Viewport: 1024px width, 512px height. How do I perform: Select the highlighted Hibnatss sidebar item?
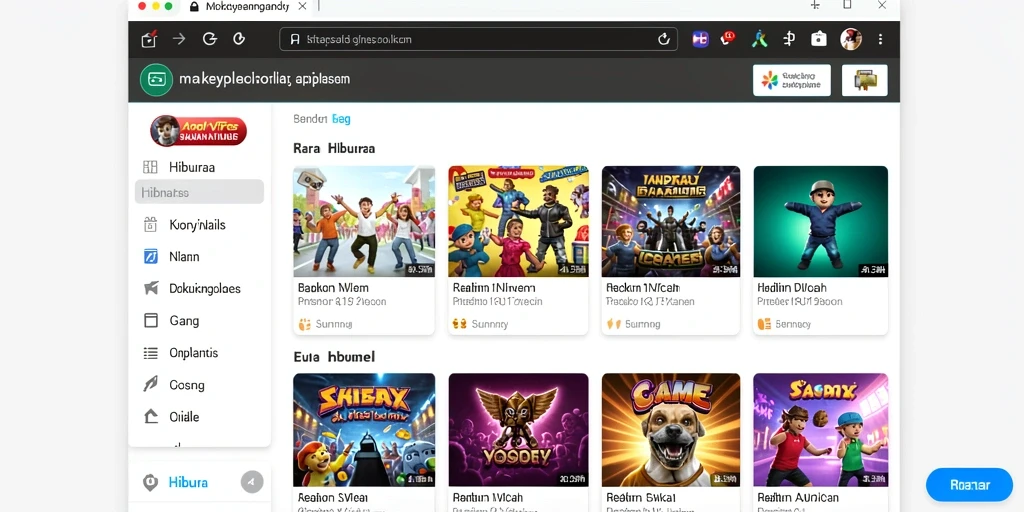(x=199, y=192)
